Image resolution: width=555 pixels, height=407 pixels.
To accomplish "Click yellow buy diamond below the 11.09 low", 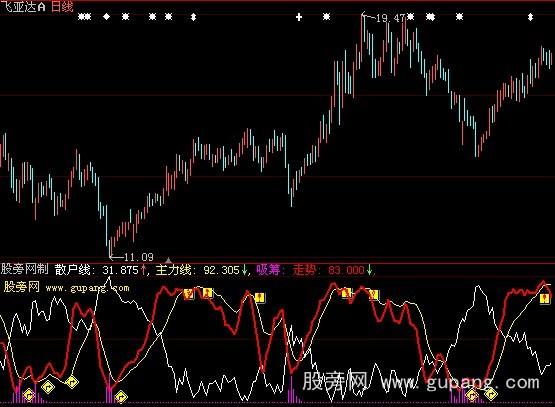I will [121, 397].
